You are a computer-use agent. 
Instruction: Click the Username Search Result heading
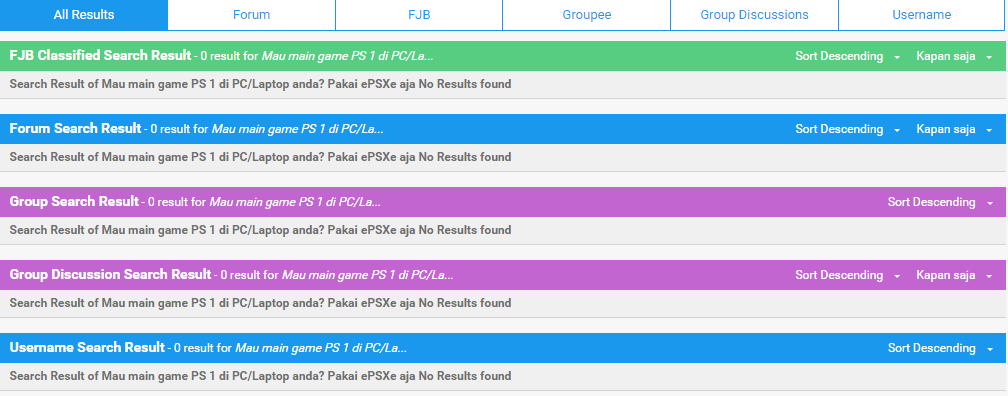pos(87,348)
